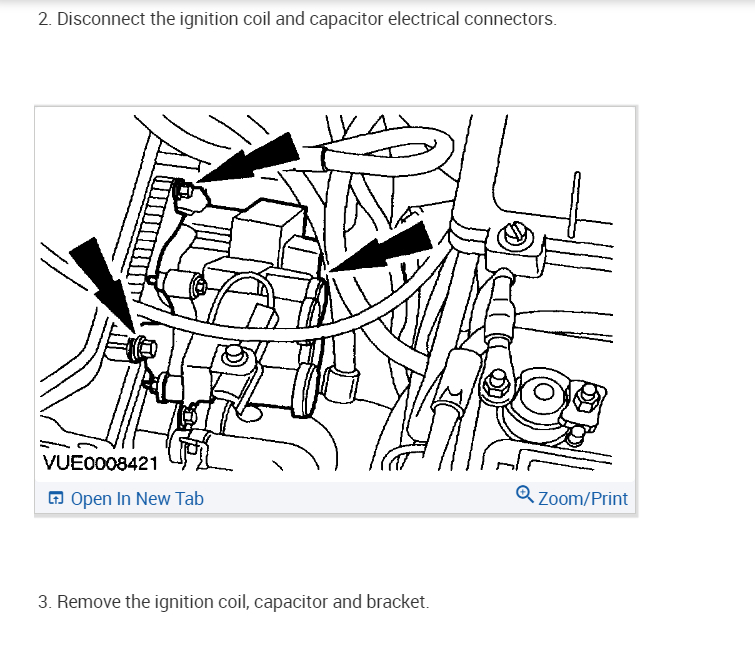
Task: Click the upper-left black arrow pointing at connector
Action: 248,158
